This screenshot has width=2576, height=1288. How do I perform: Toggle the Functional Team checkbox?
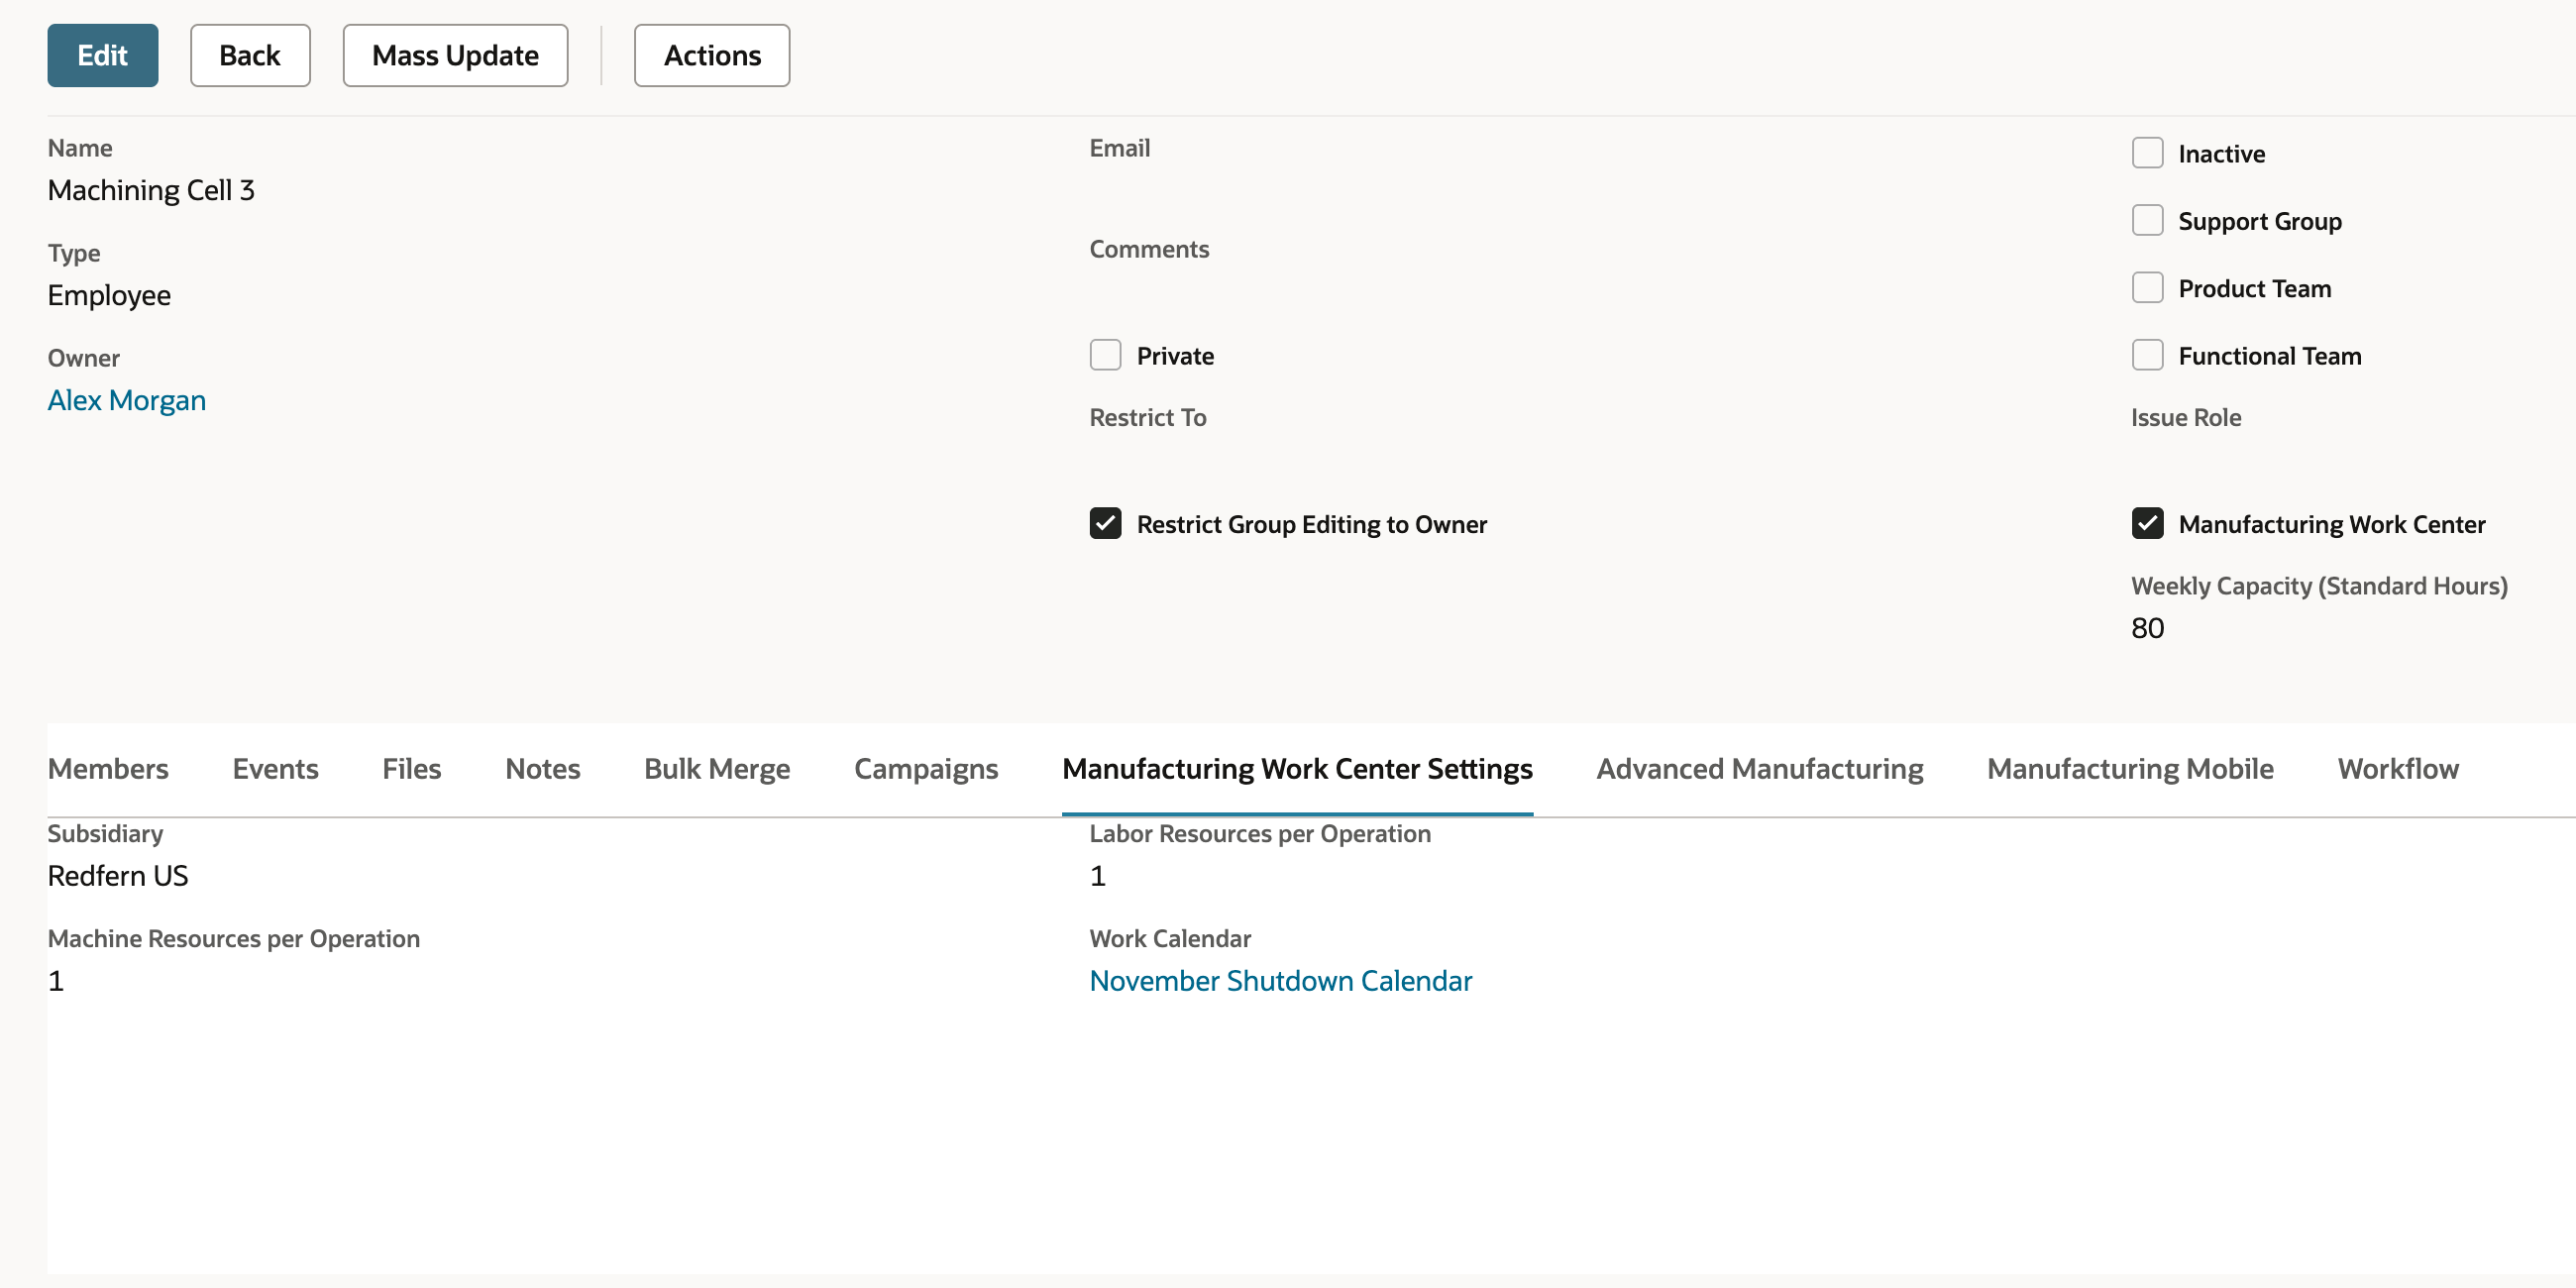(x=2147, y=355)
